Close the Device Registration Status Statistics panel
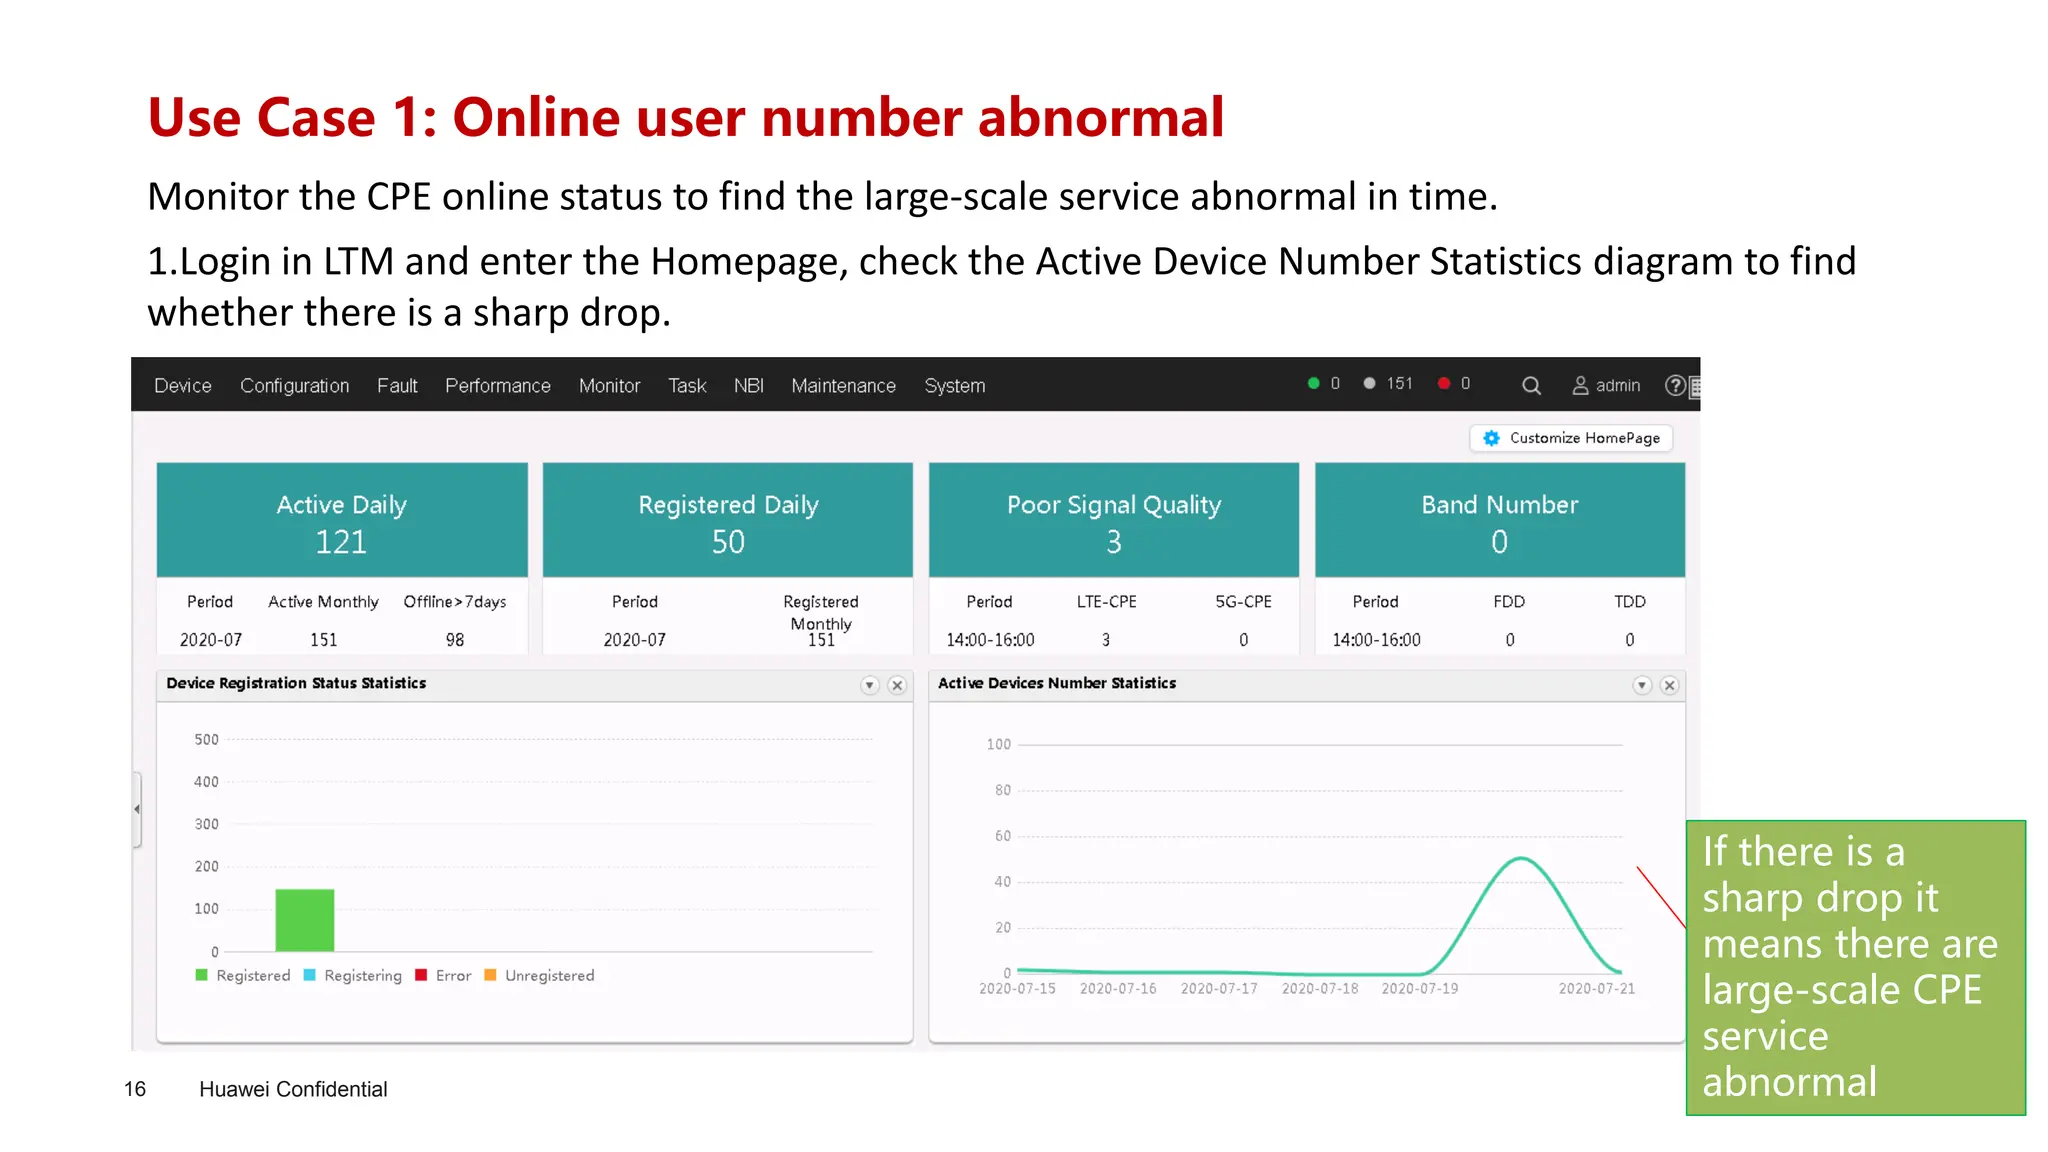Viewport: 2048px width, 1152px height. tap(897, 685)
